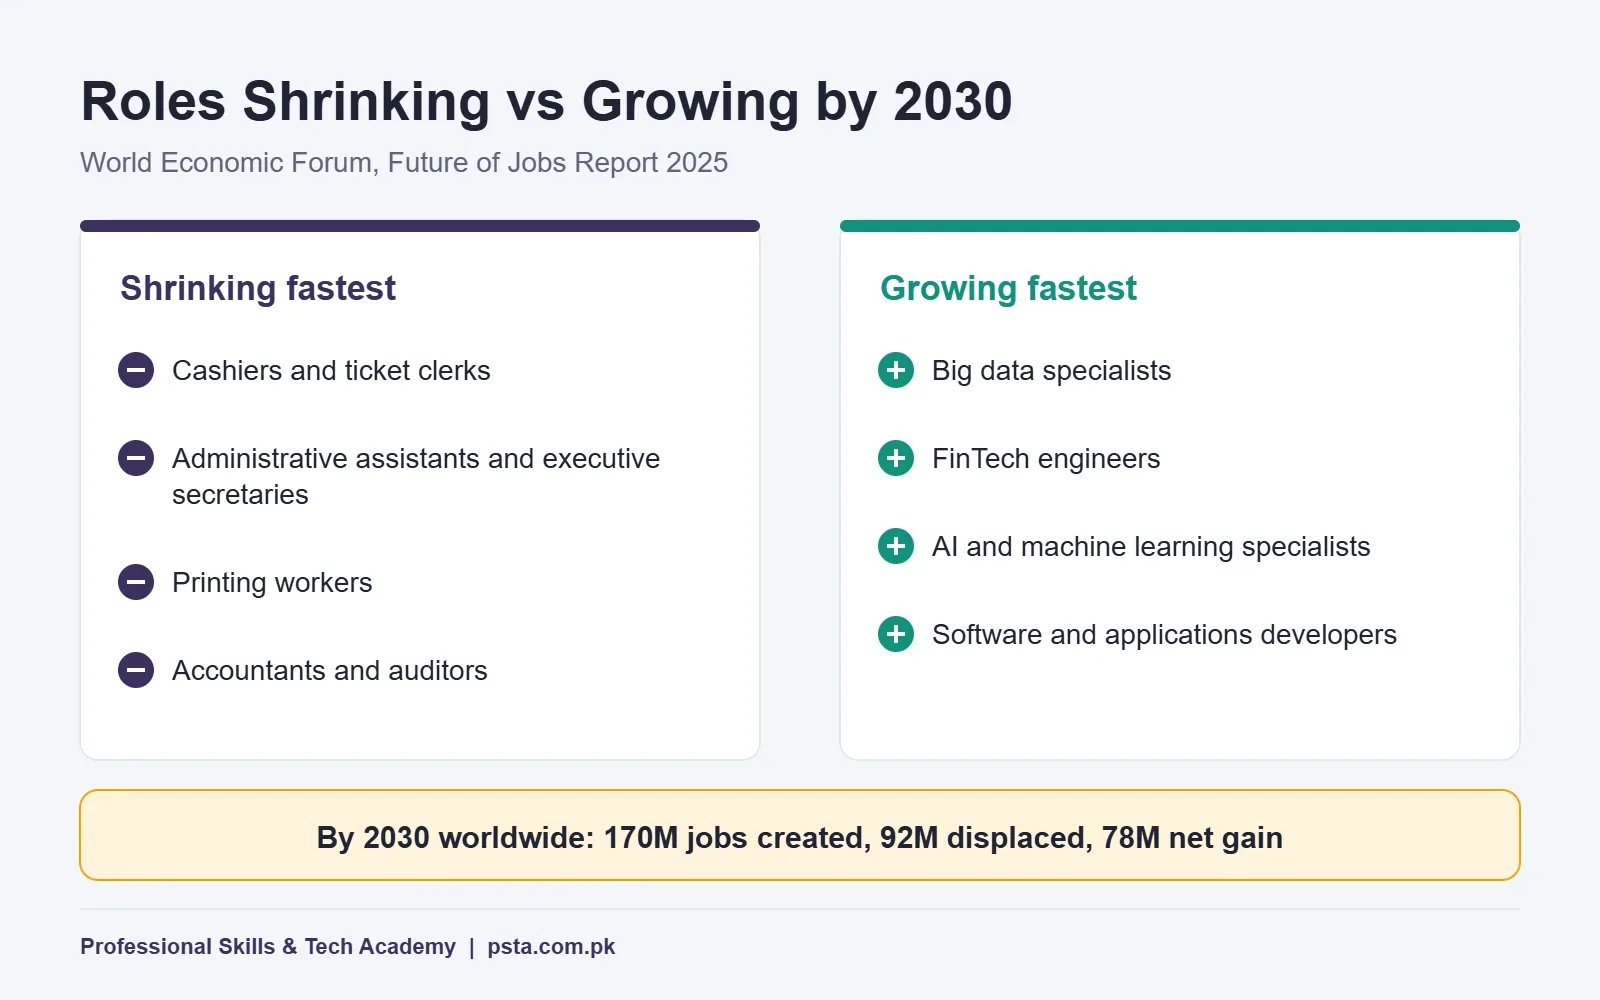Screen dimensions: 1600x1000
Task: Click the minus icon beside Administrative assistants
Action: tap(136, 458)
